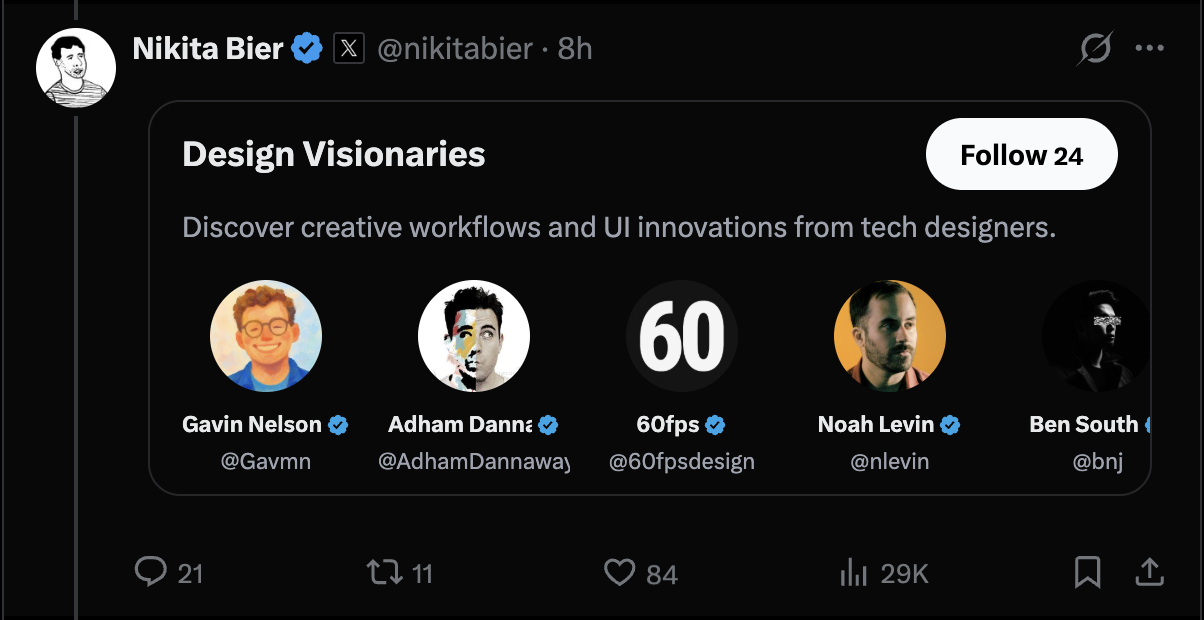Click the Grok slashed-circle icon
The width and height of the screenshot is (1204, 620).
1096,48
